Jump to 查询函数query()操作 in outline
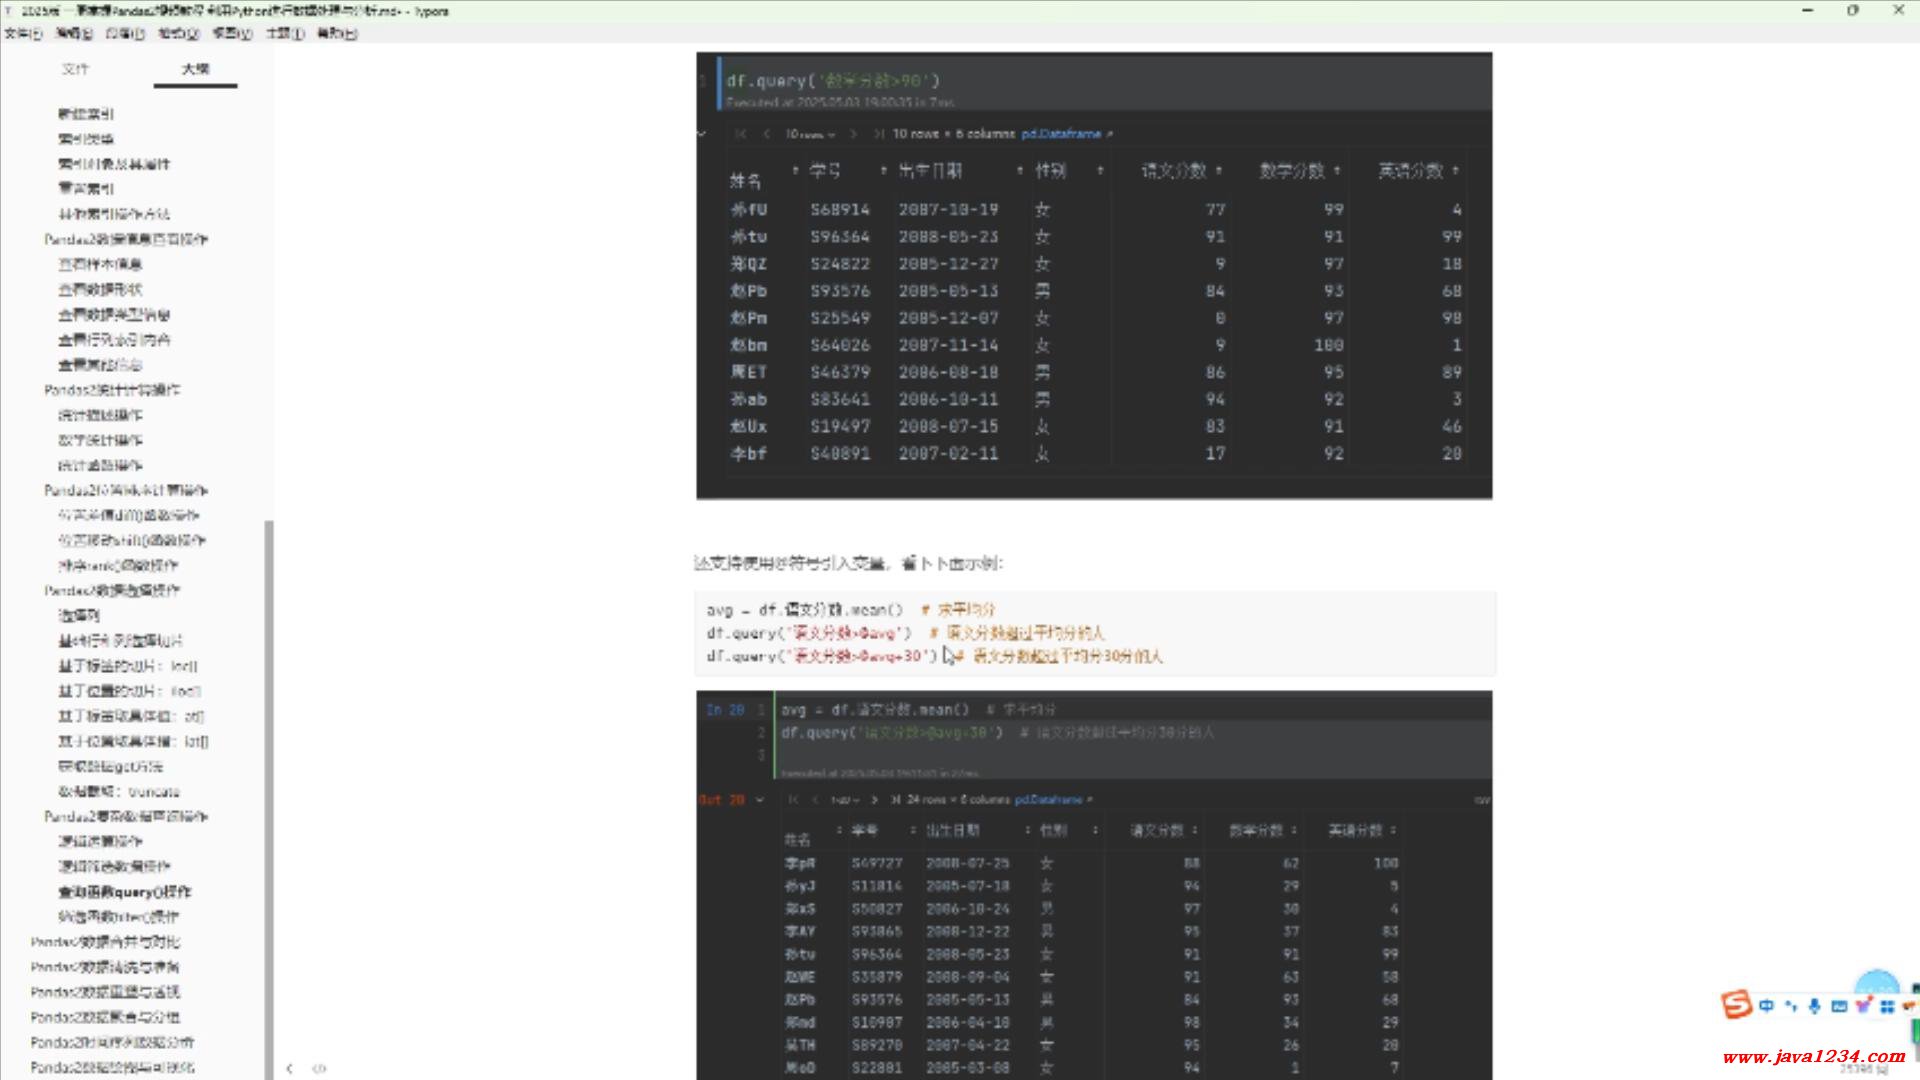Viewport: 1920px width, 1080px height. [124, 892]
